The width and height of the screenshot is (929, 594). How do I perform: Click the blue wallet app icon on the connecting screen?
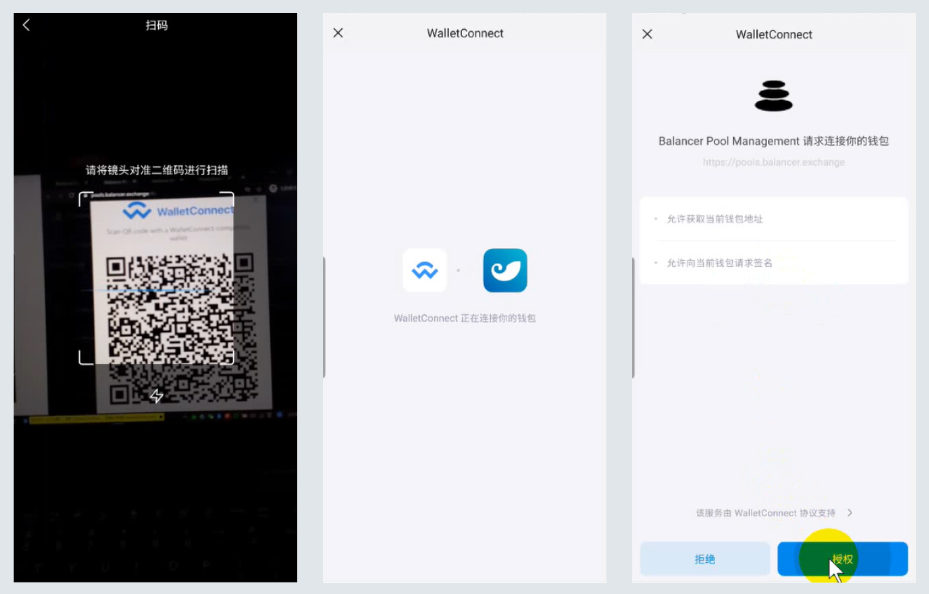click(505, 271)
